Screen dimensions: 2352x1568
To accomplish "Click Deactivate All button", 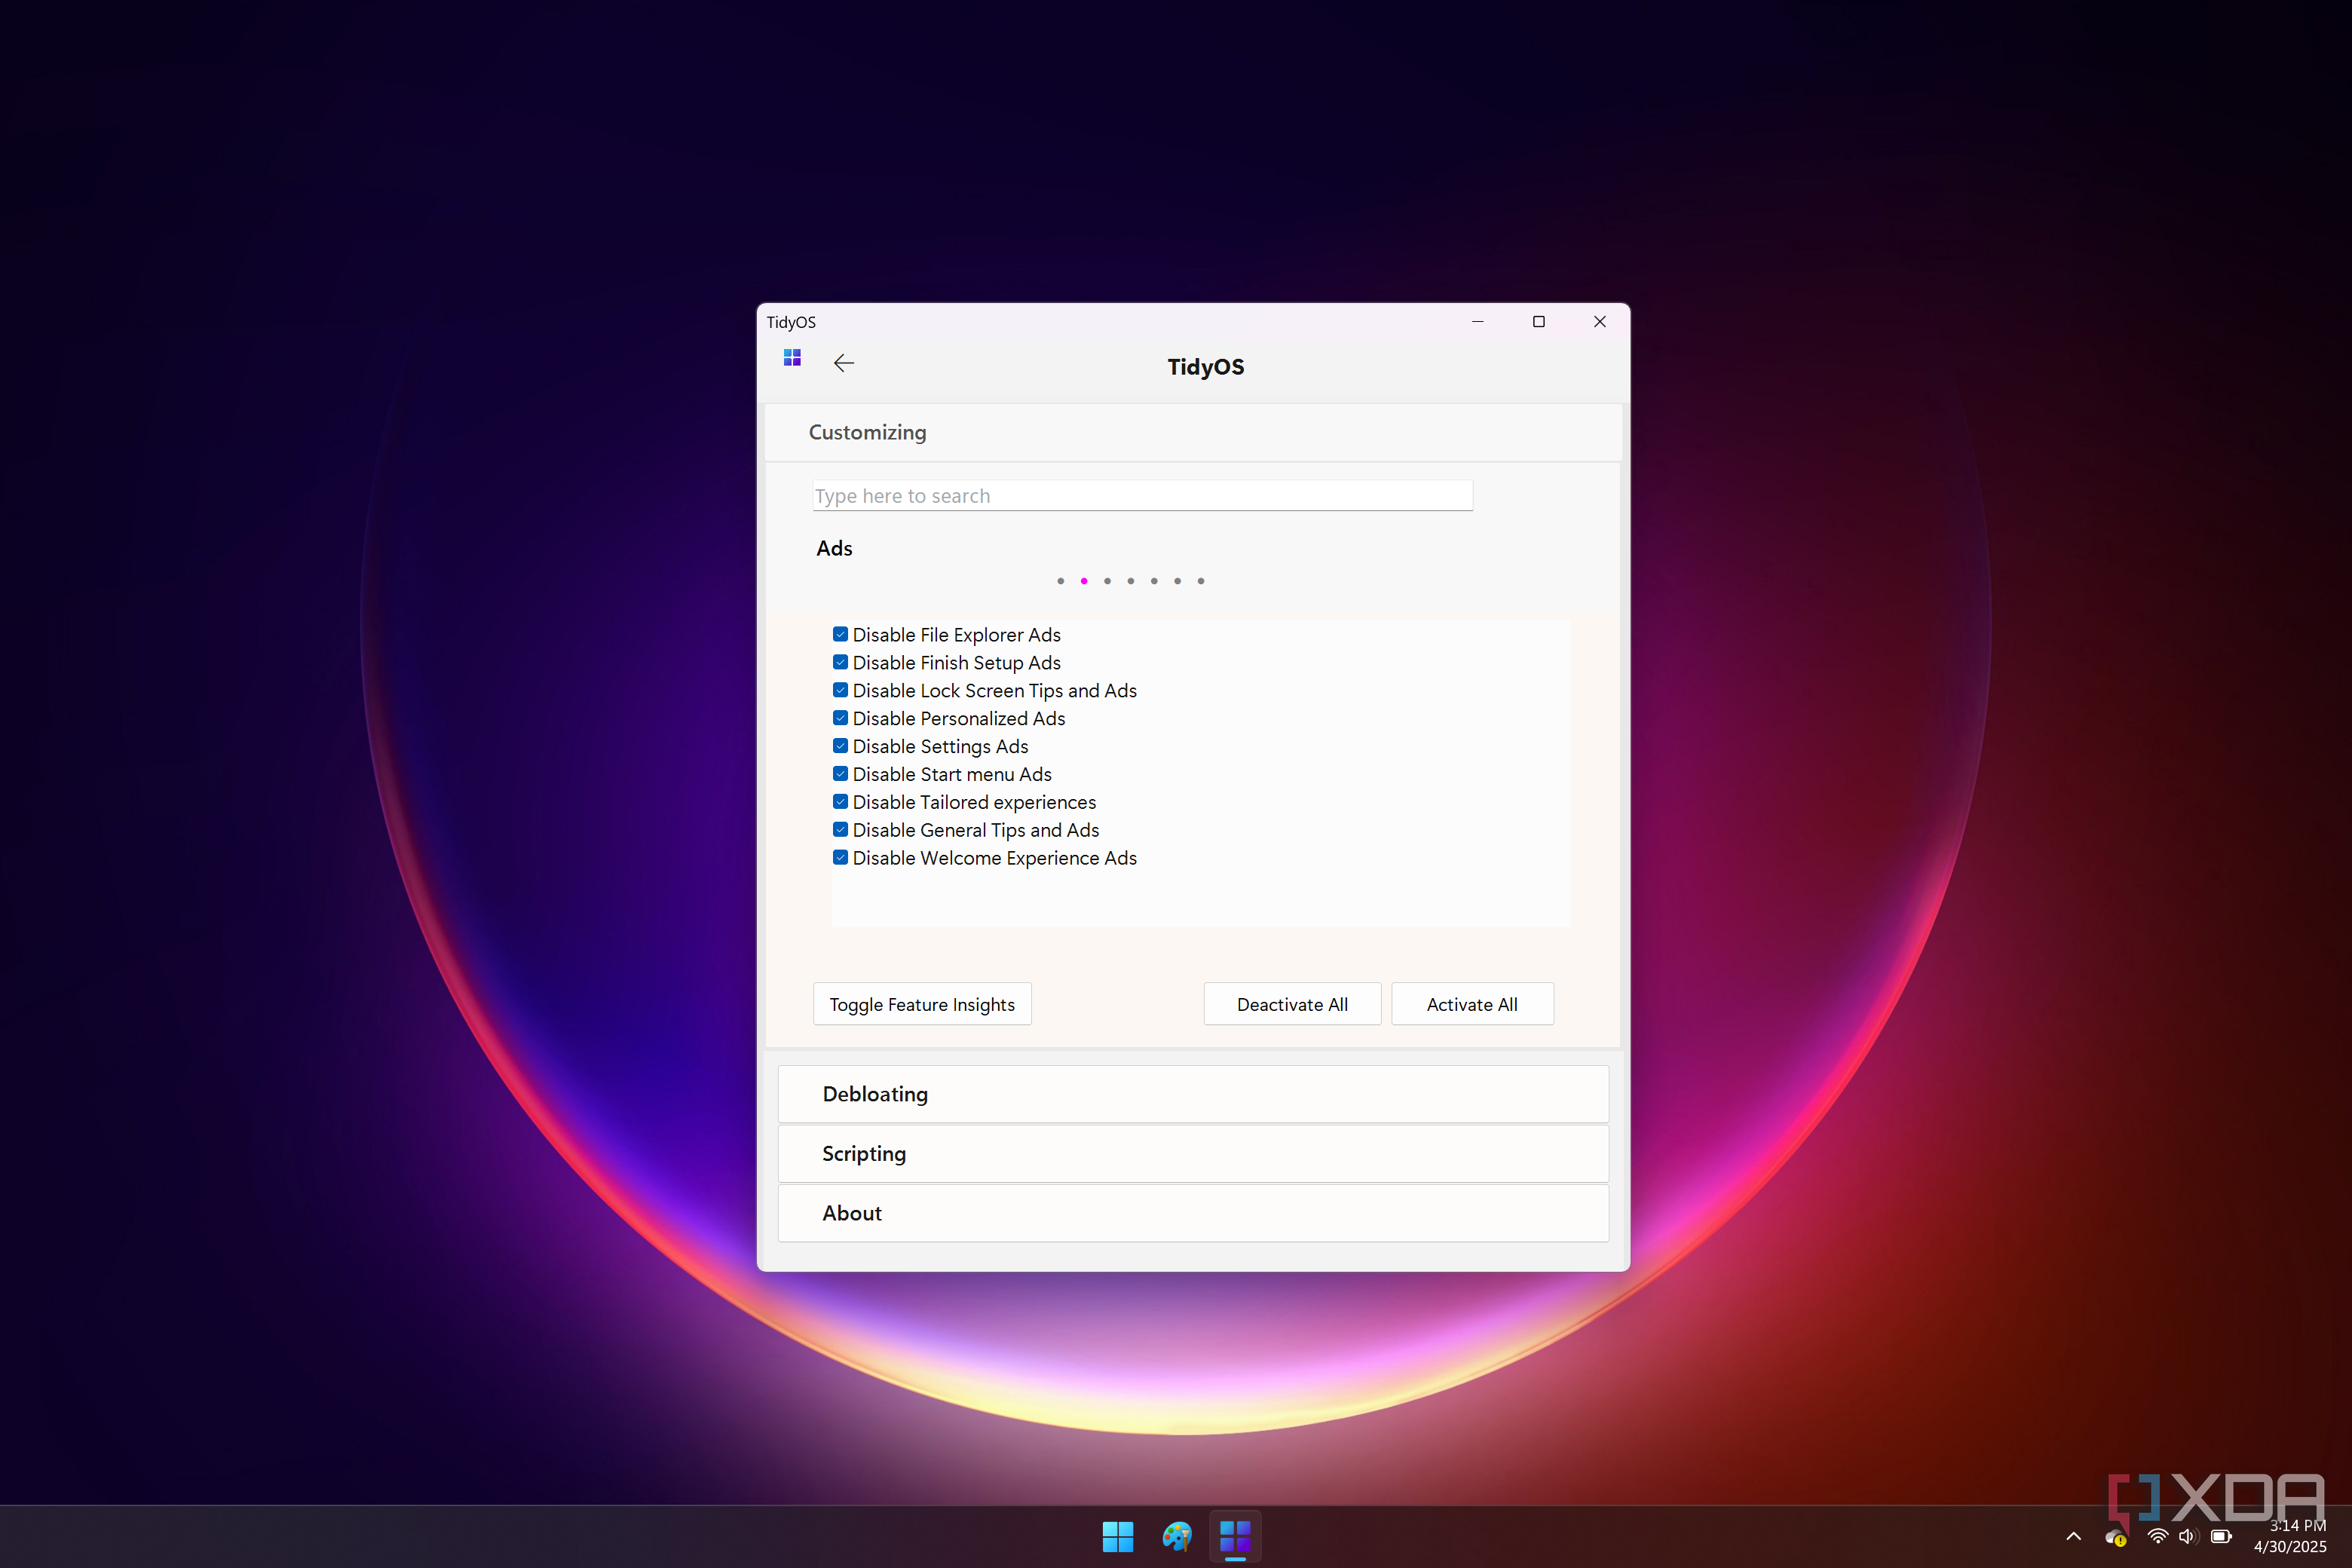I will coord(1292,1004).
